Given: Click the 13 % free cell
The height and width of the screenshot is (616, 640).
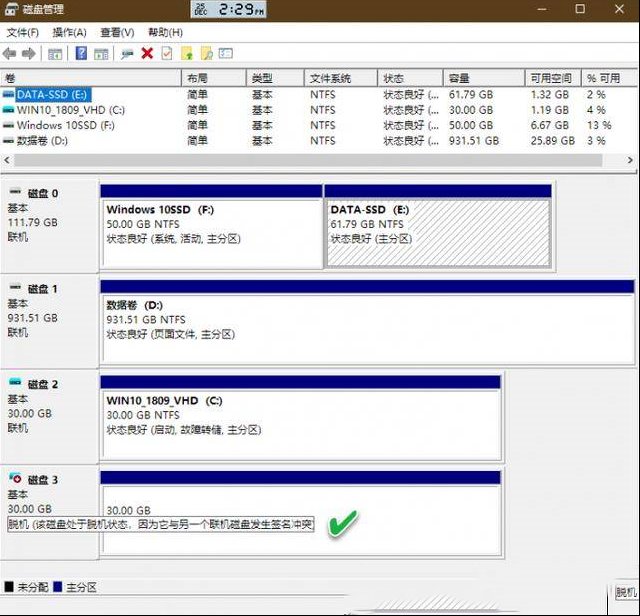Looking at the screenshot, I should (599, 125).
